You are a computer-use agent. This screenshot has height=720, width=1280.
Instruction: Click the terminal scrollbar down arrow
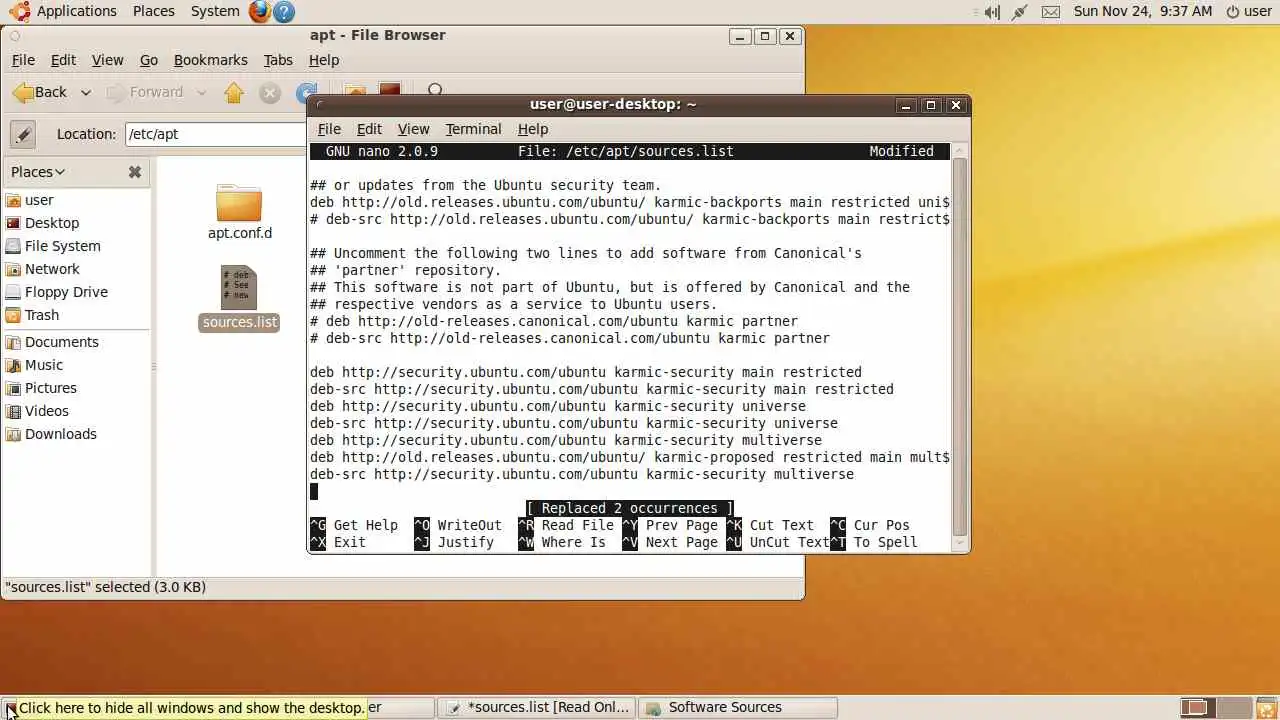pyautogui.click(x=960, y=543)
